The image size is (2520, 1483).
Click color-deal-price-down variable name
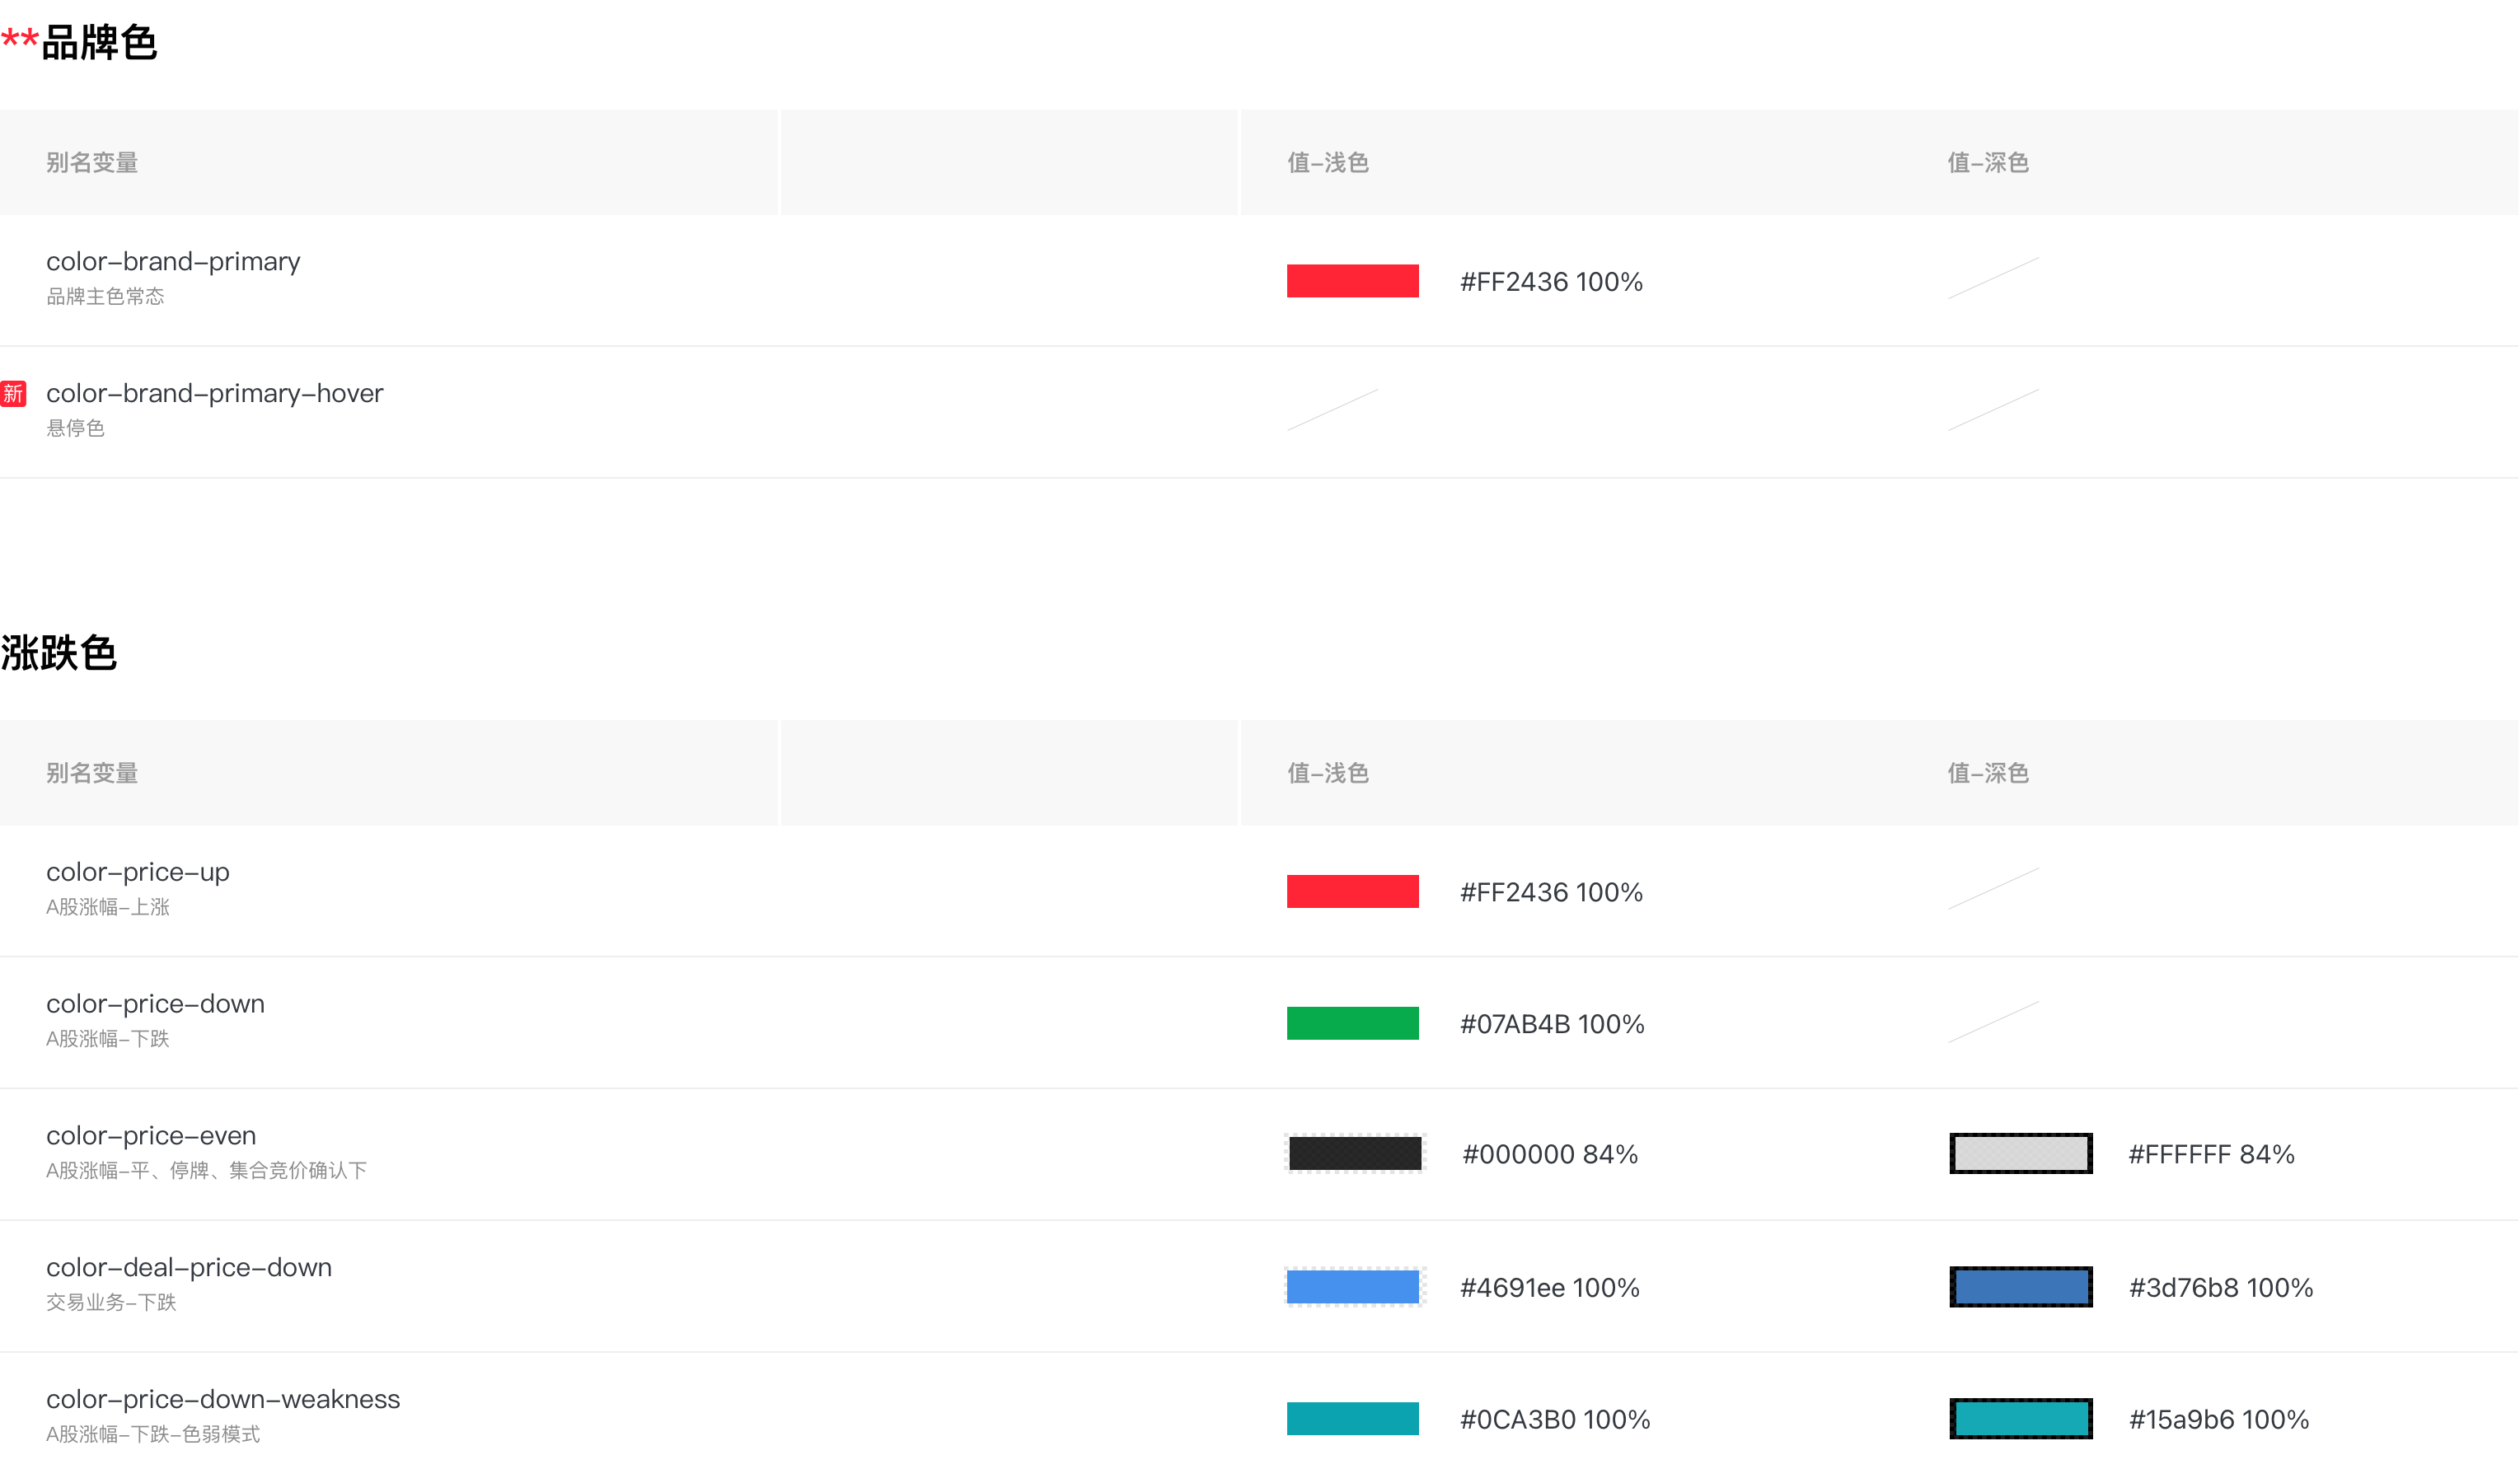(189, 1268)
